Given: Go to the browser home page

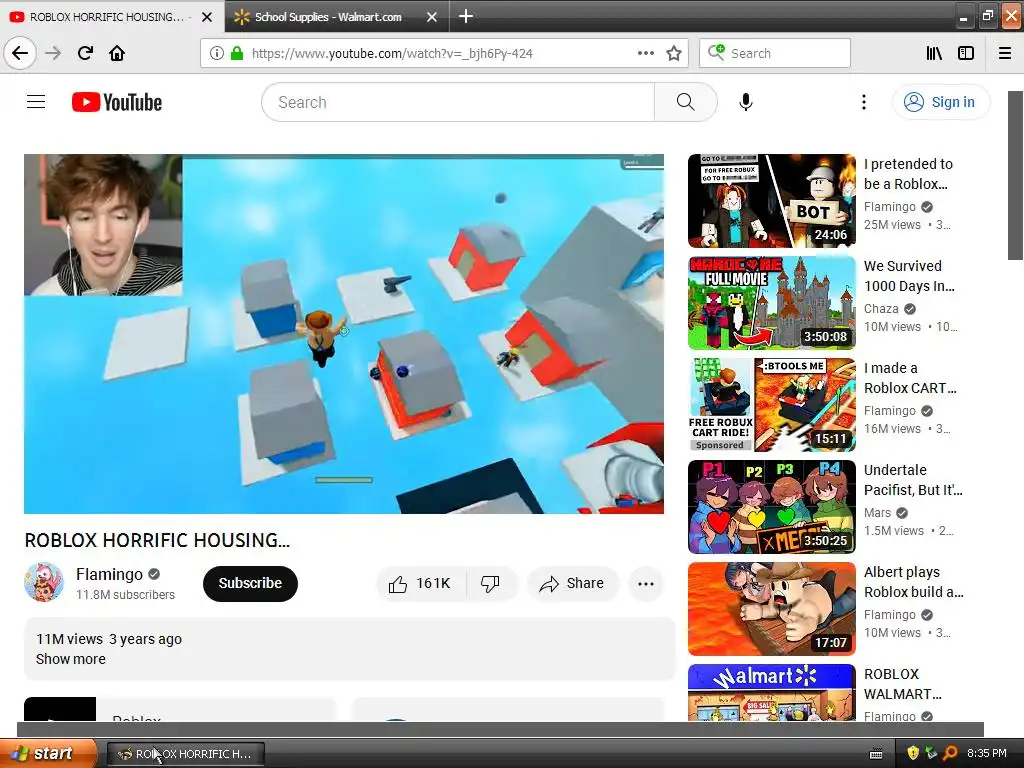Looking at the screenshot, I should 117,53.
